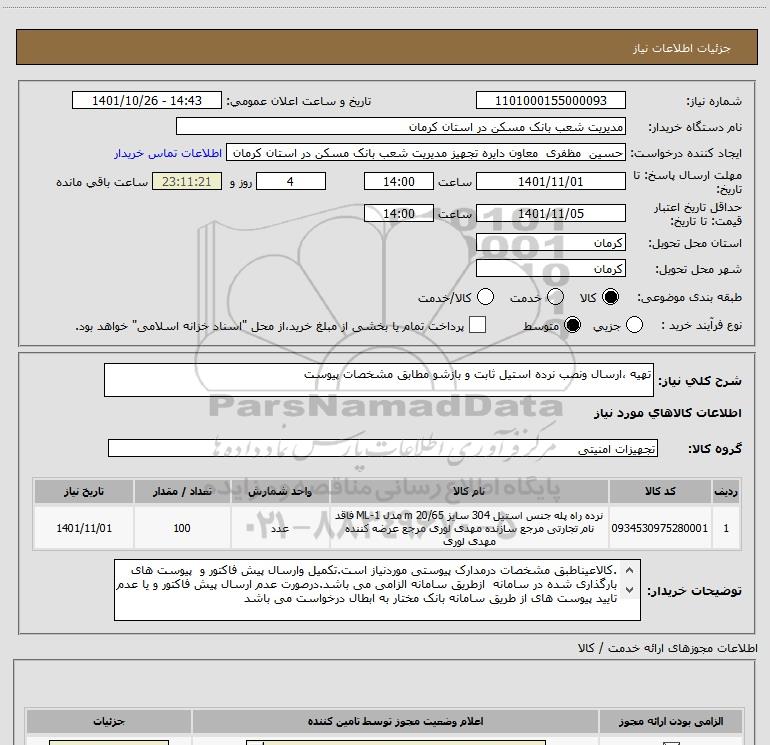Click the تاریخ نیاز column header

click(83, 491)
